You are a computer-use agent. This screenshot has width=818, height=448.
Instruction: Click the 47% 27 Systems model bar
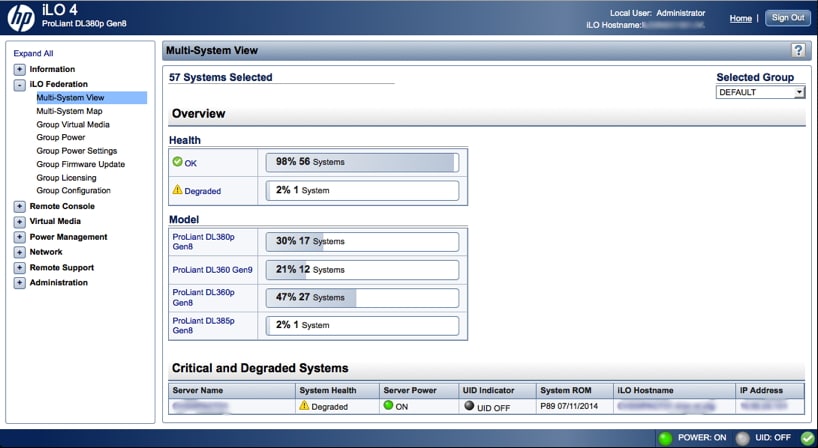[x=362, y=298]
